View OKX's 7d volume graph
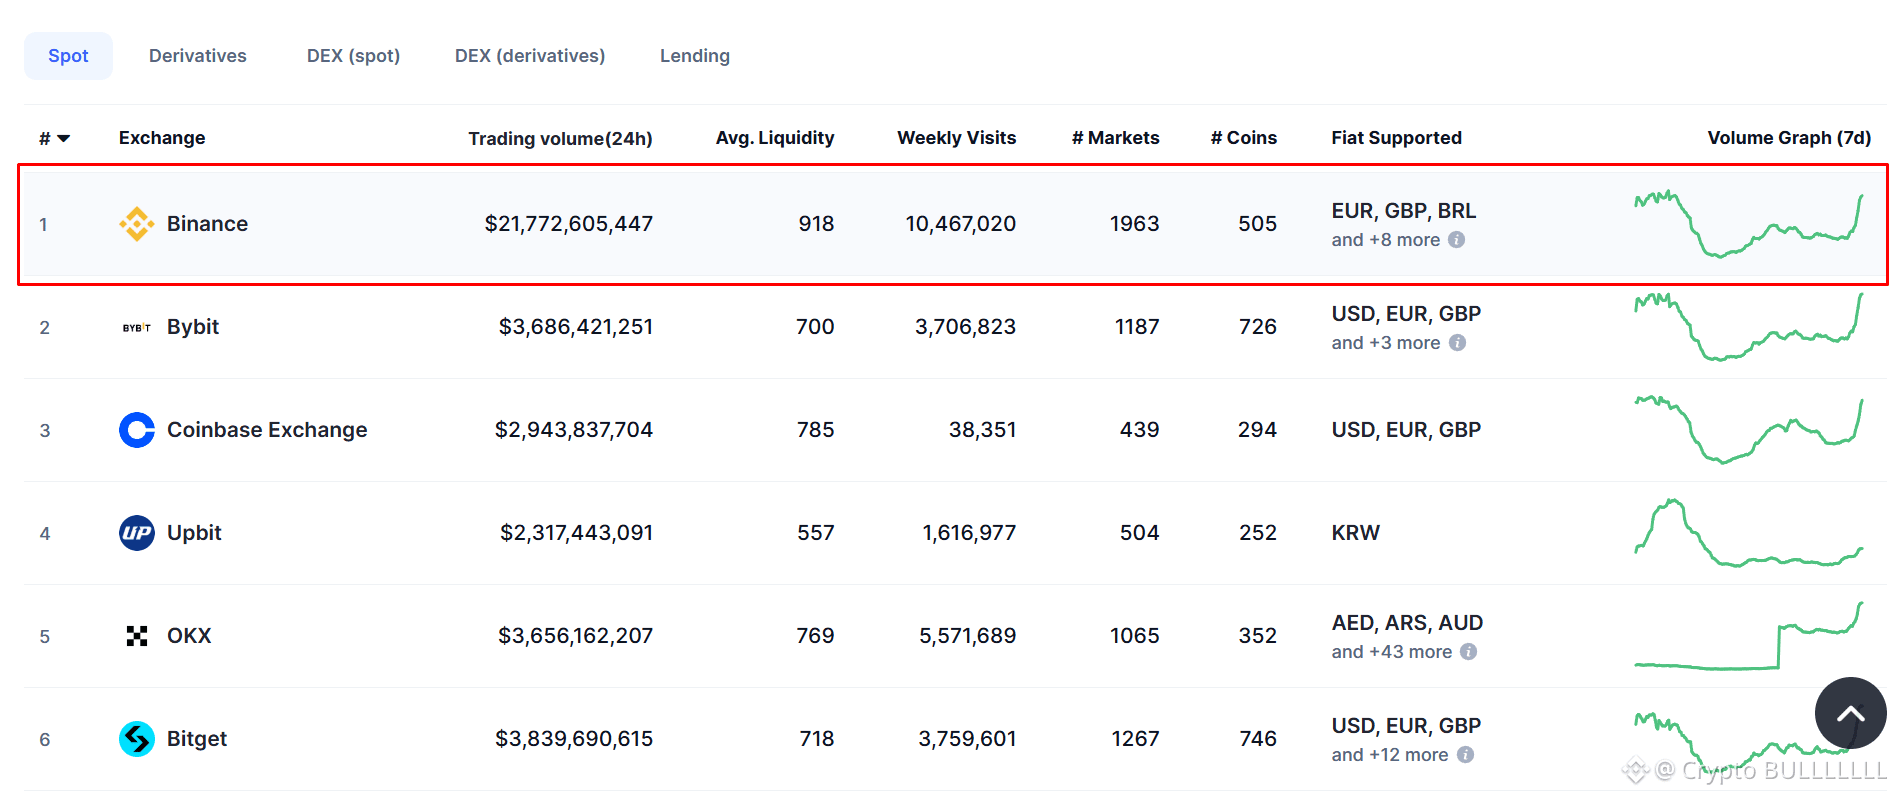The image size is (1895, 795). [1749, 636]
